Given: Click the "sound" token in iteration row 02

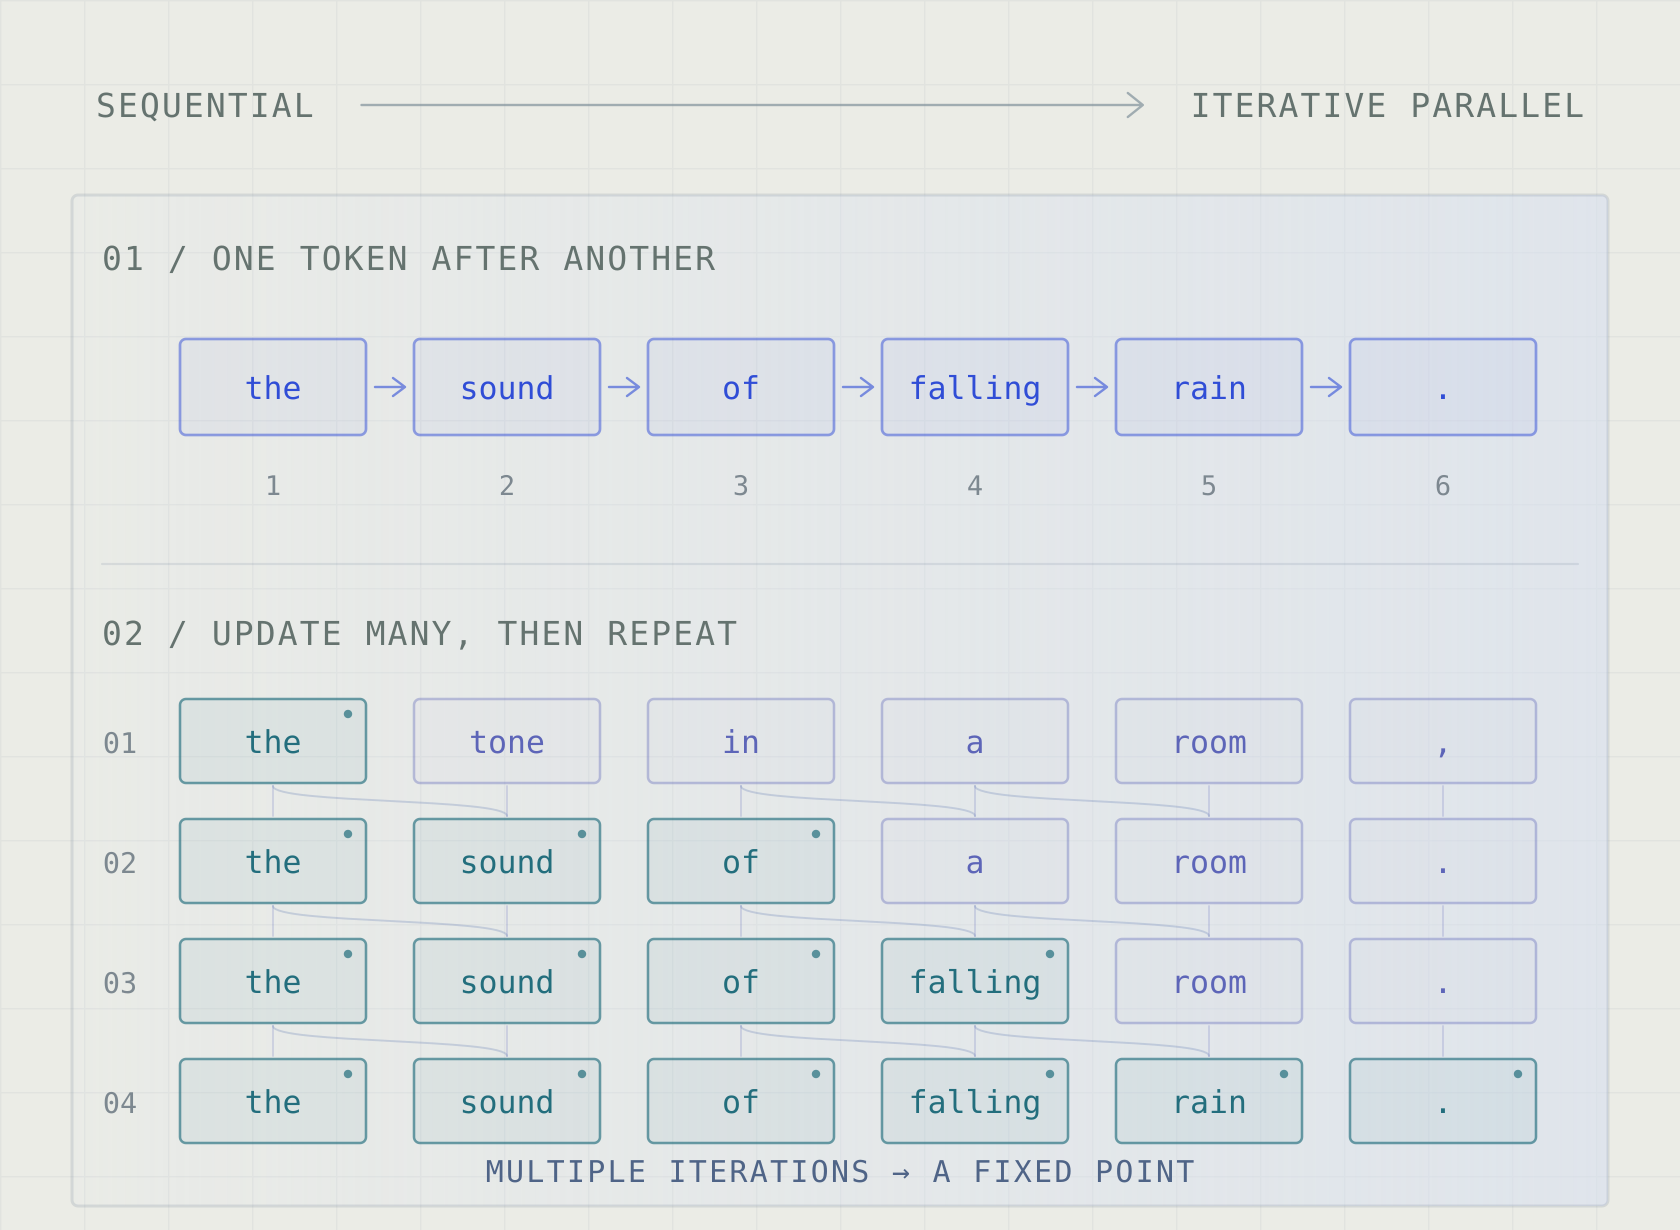Looking at the screenshot, I should click(x=507, y=861).
